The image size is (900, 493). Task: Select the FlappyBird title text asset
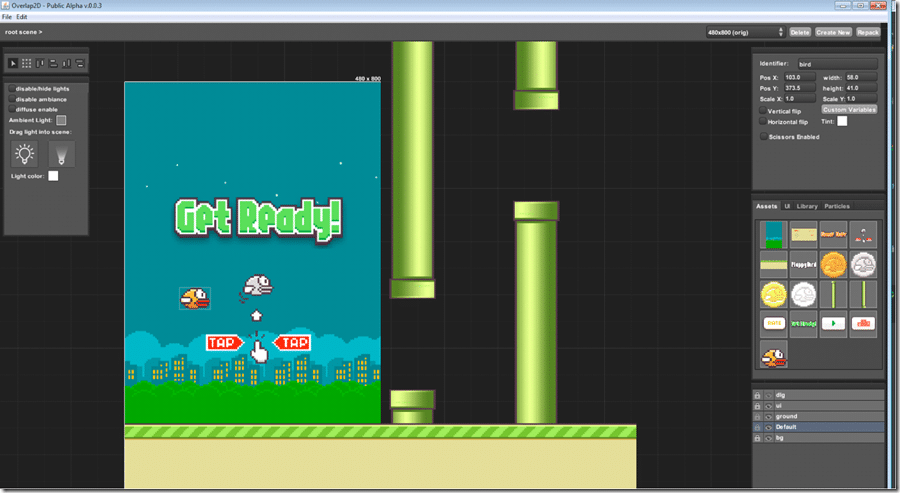tap(803, 265)
